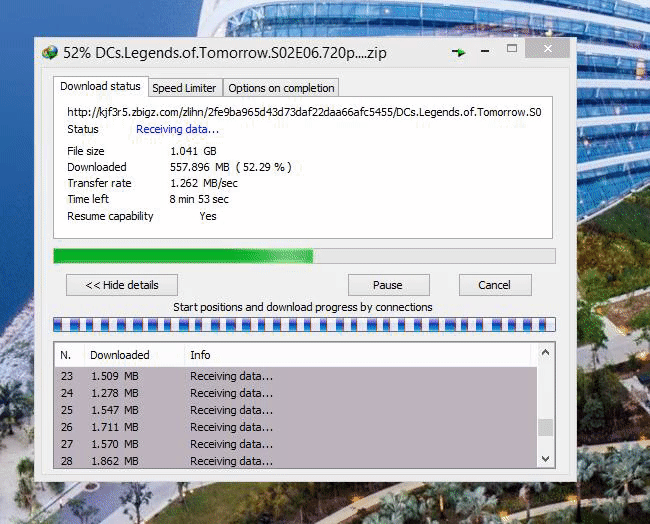Click the IDM globe icon in title bar
Viewport: 650px width, 524px height.
(50, 53)
